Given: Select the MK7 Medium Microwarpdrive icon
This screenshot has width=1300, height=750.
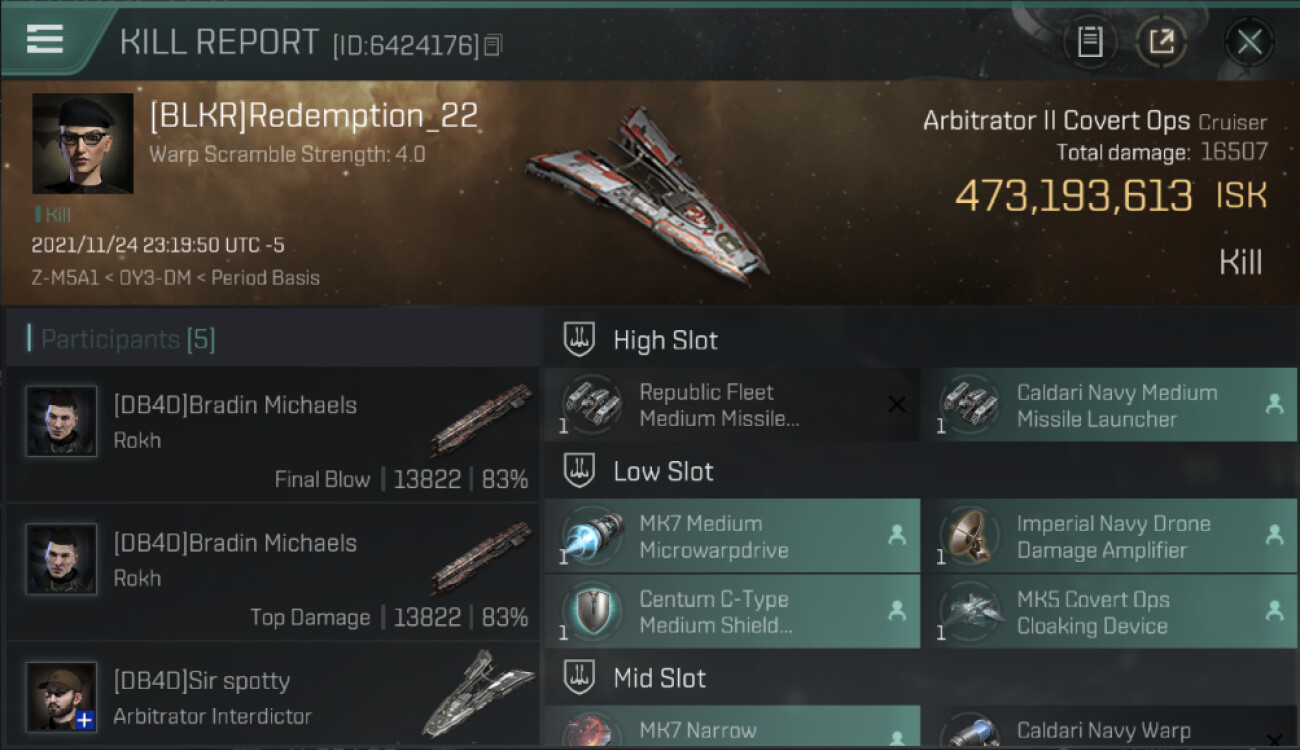Looking at the screenshot, I should click(x=593, y=536).
